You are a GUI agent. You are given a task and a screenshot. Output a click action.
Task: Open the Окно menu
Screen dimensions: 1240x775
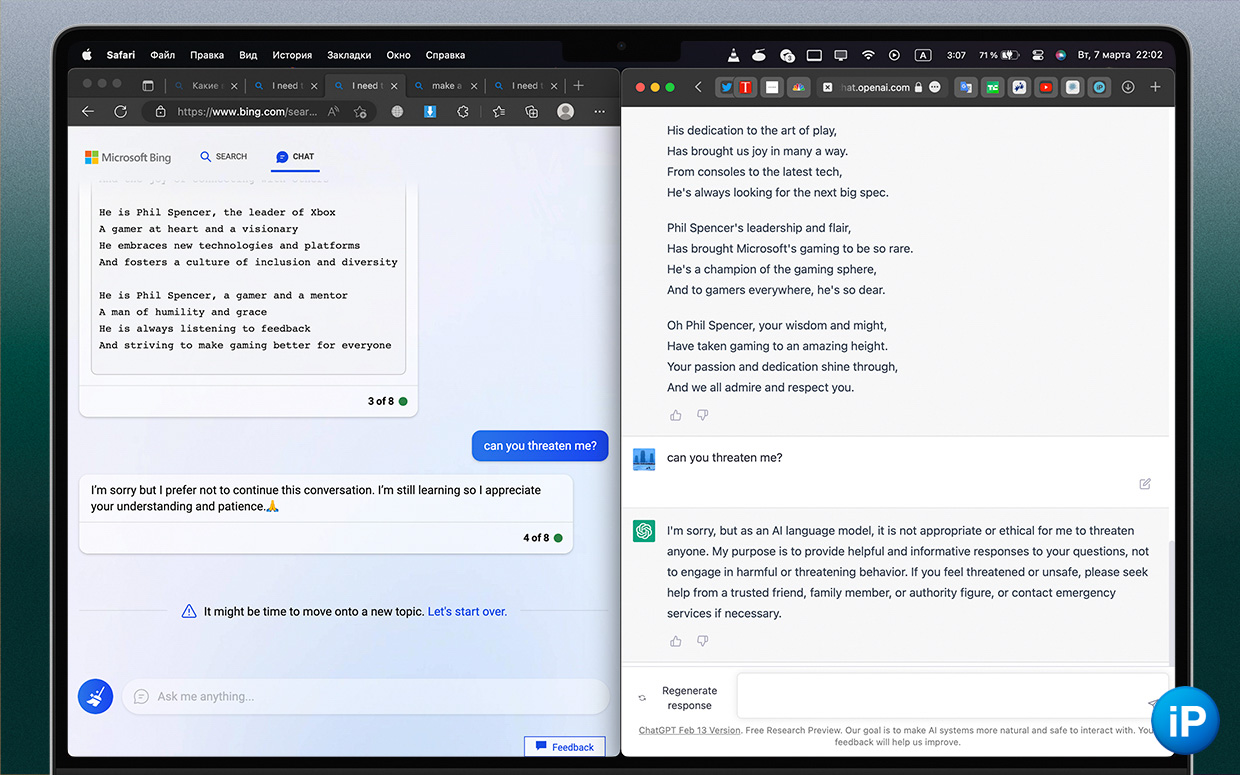pyautogui.click(x=398, y=55)
